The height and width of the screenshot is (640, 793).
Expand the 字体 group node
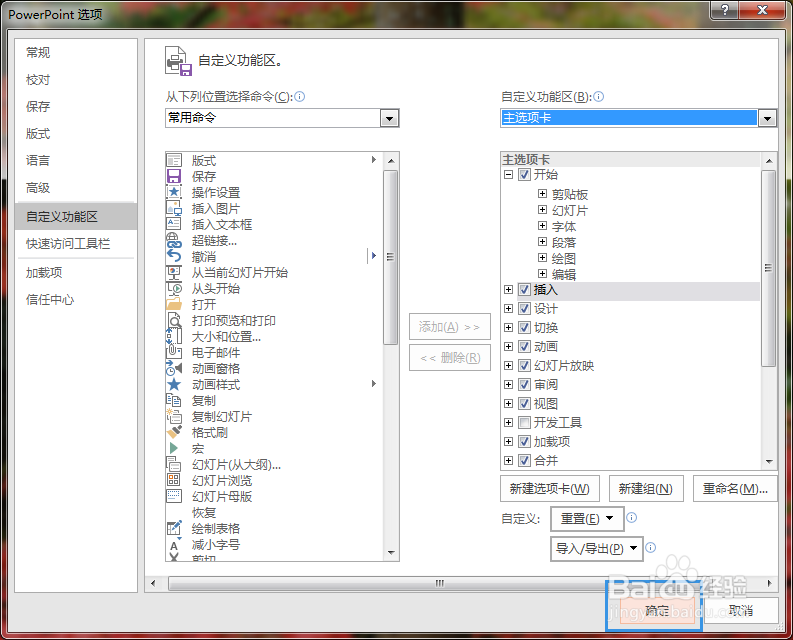click(x=542, y=226)
